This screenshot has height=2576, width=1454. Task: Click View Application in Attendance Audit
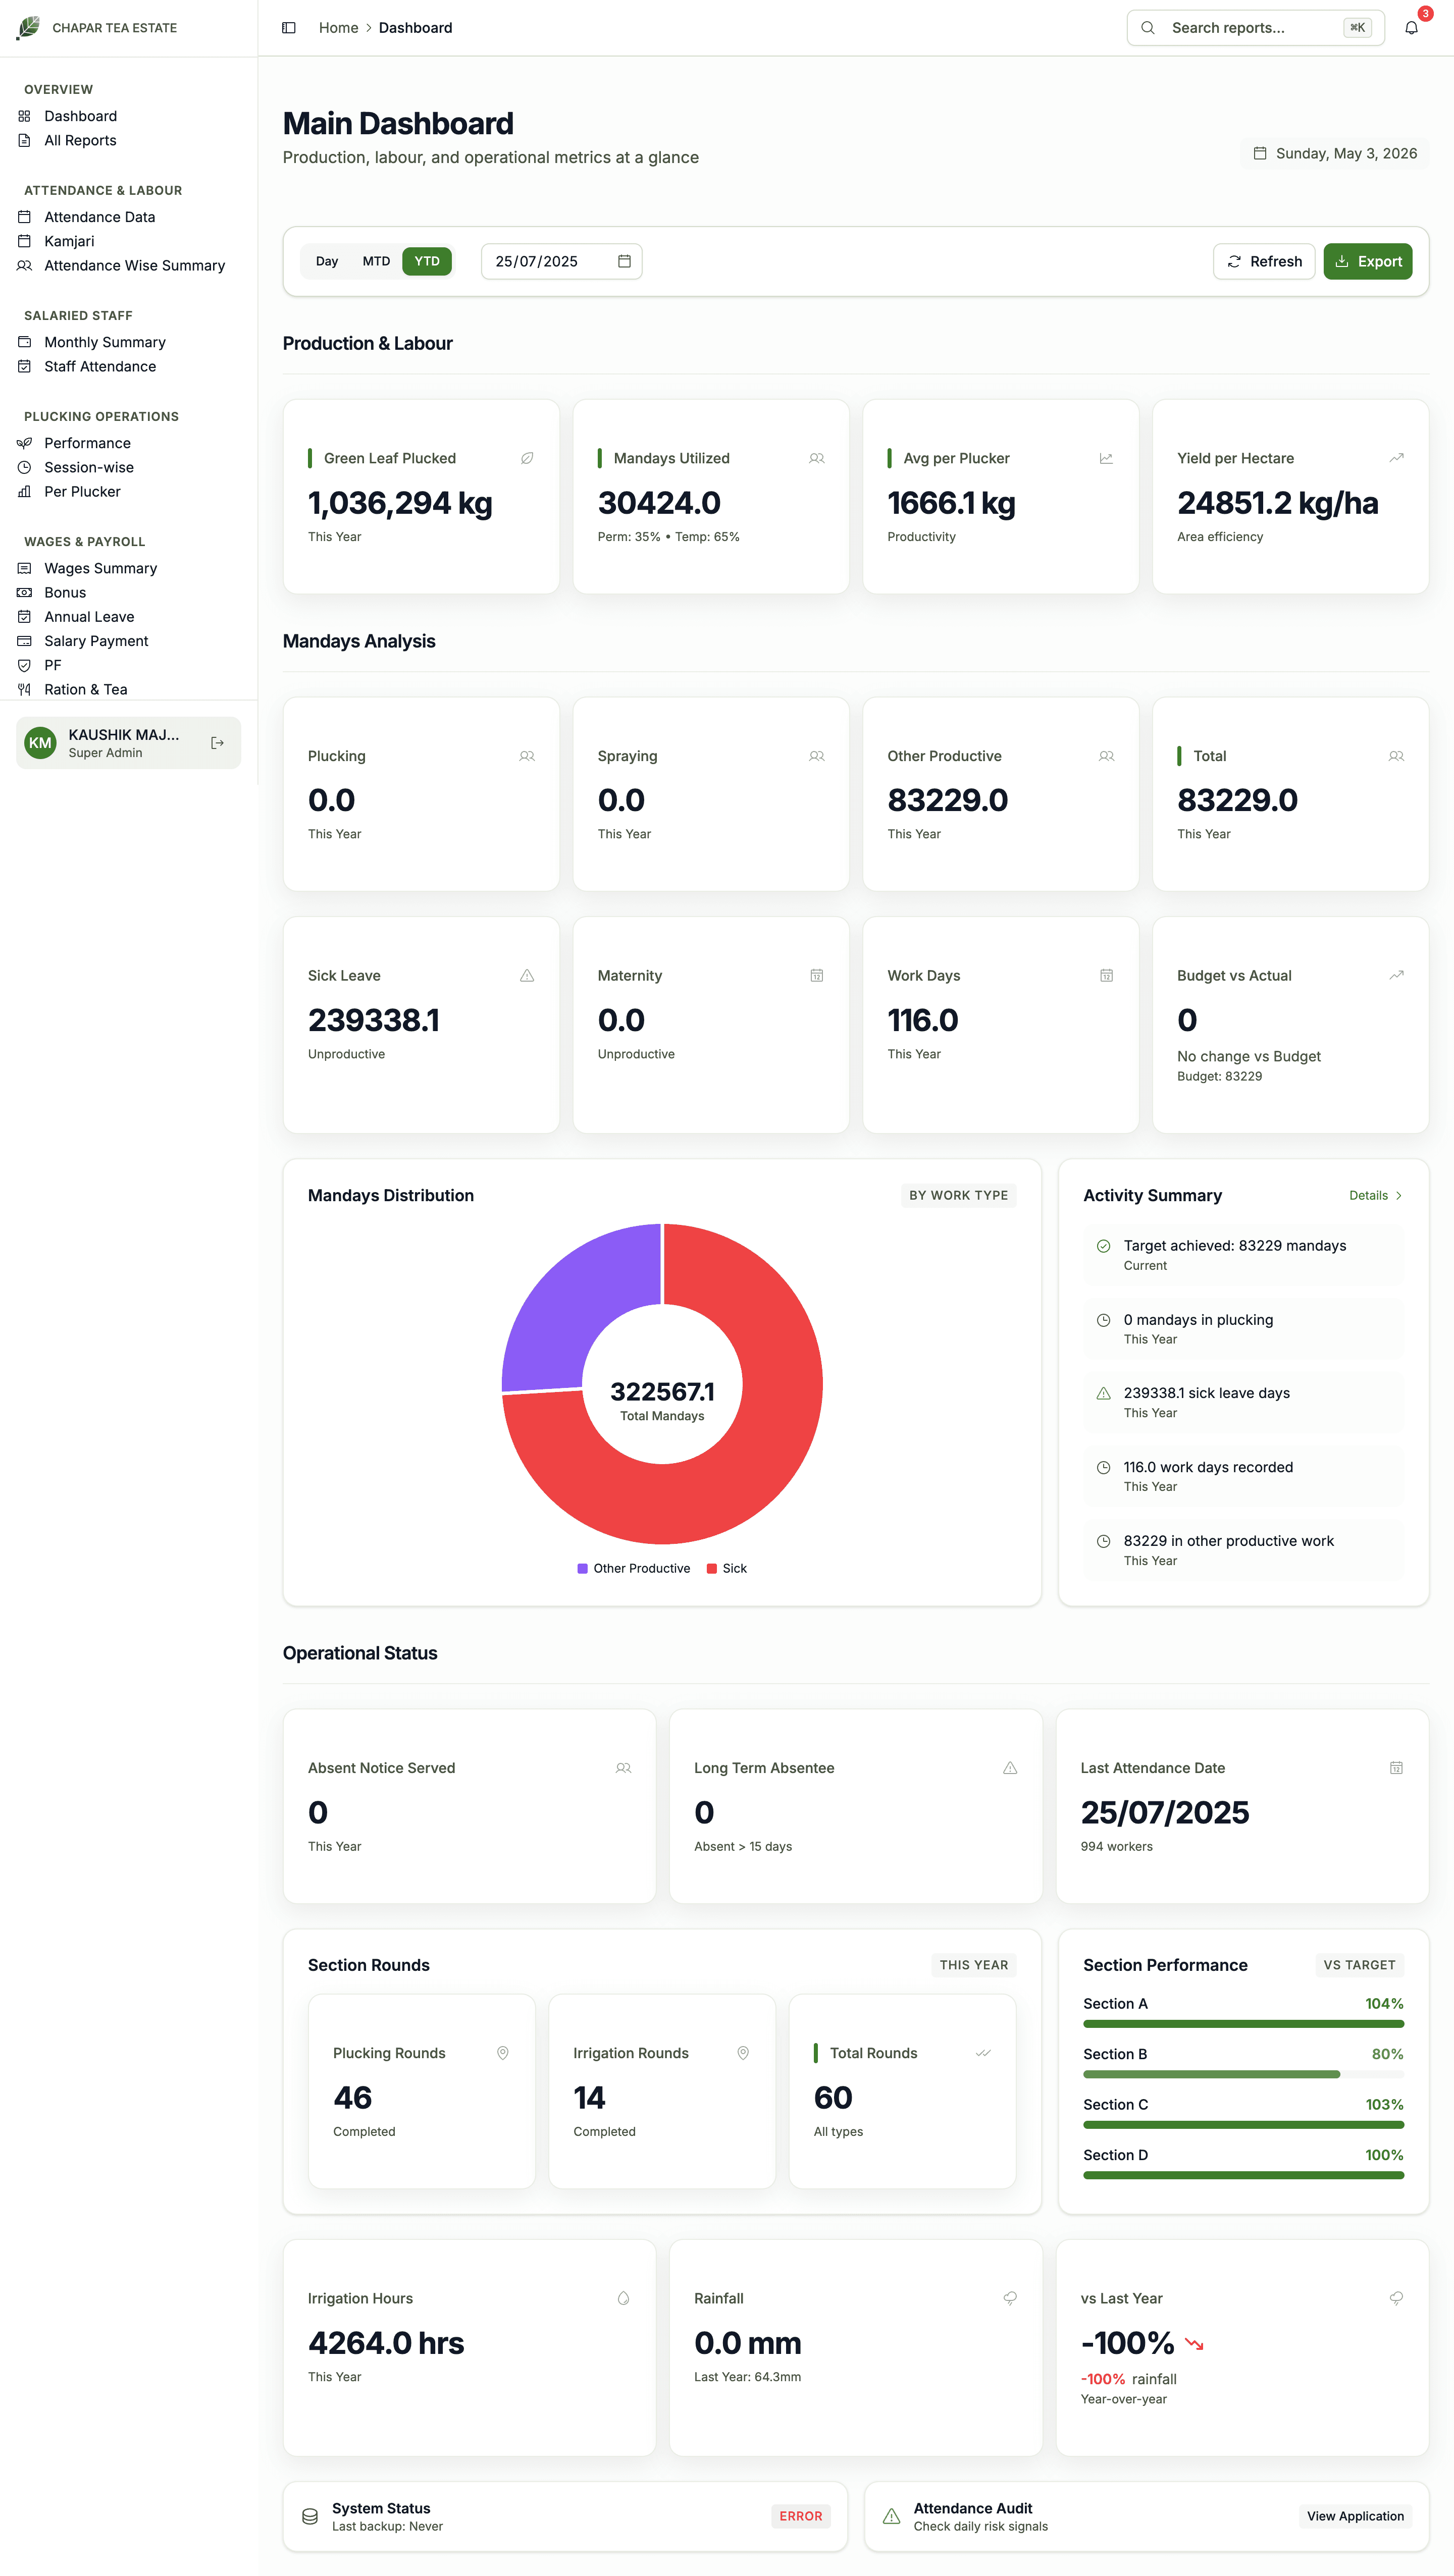(1355, 2517)
